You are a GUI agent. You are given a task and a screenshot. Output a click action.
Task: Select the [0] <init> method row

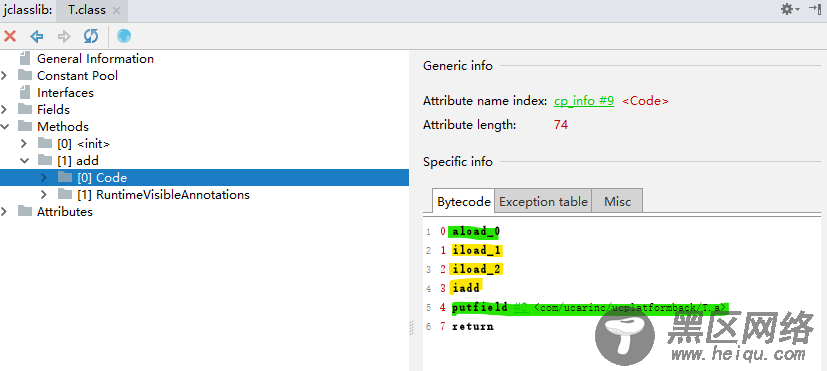point(83,144)
